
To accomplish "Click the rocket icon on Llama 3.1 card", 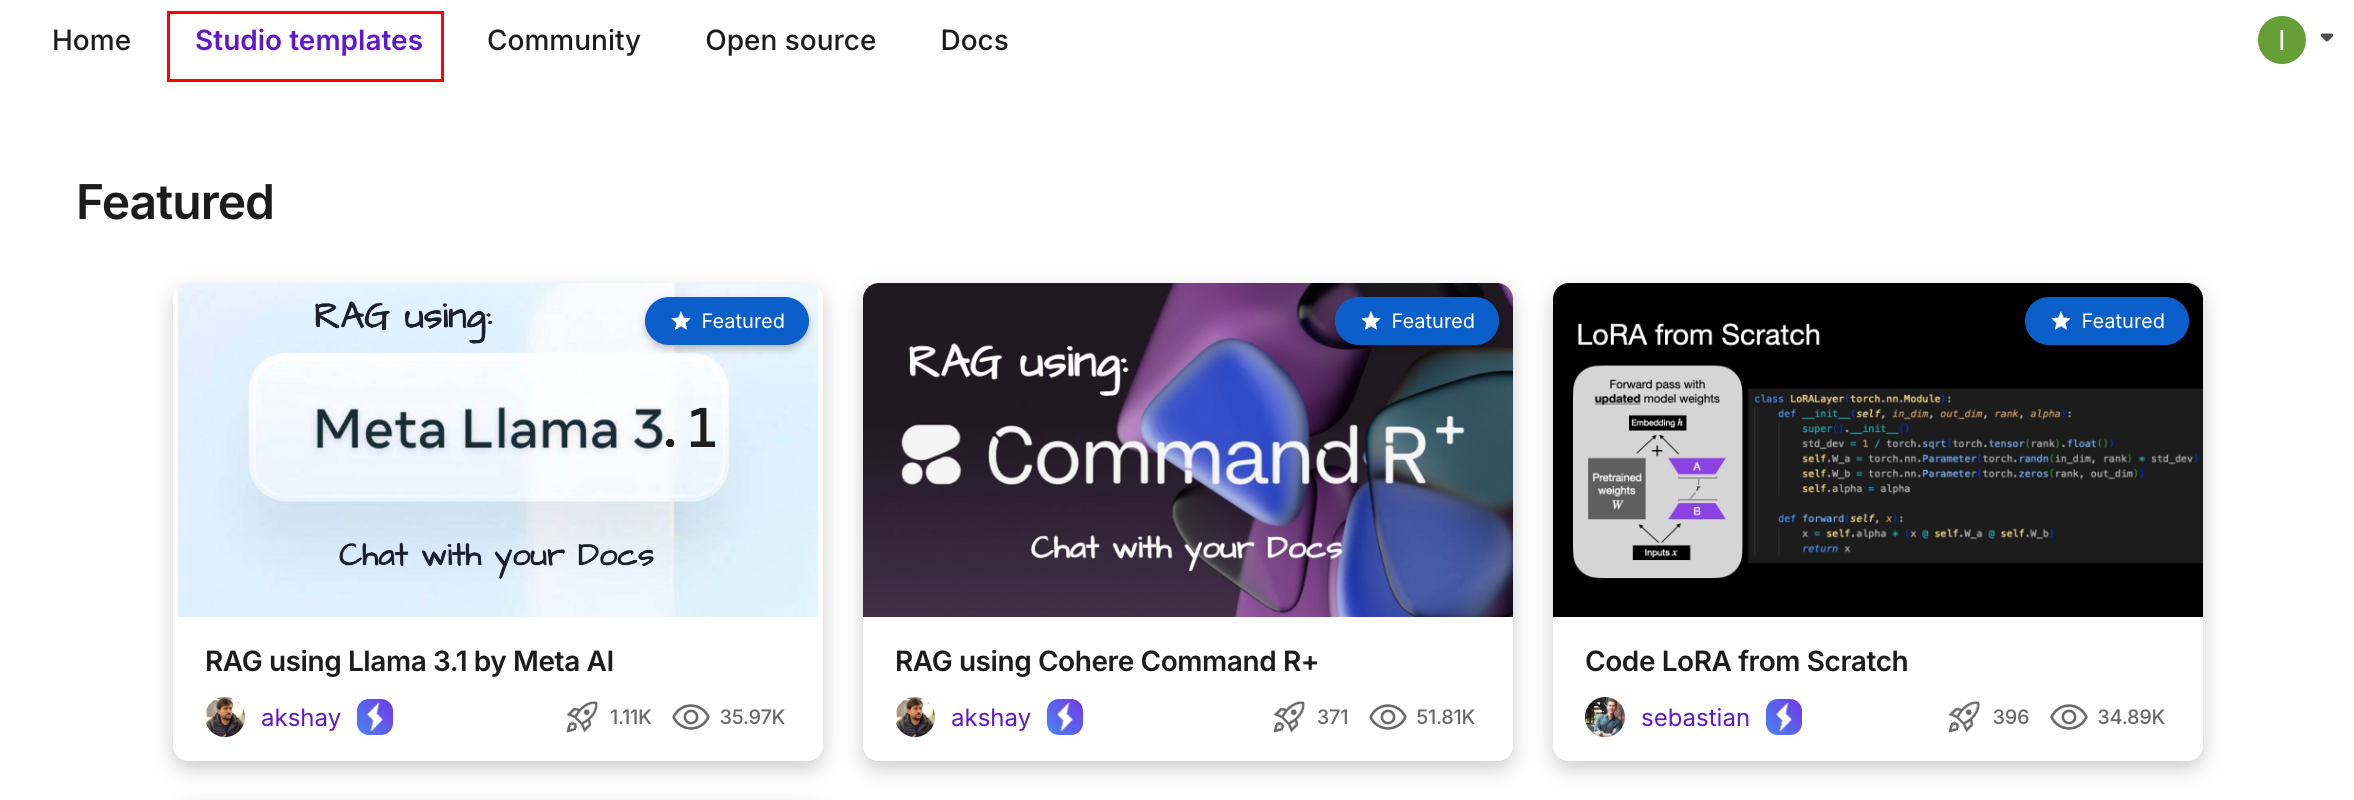I will [x=581, y=717].
